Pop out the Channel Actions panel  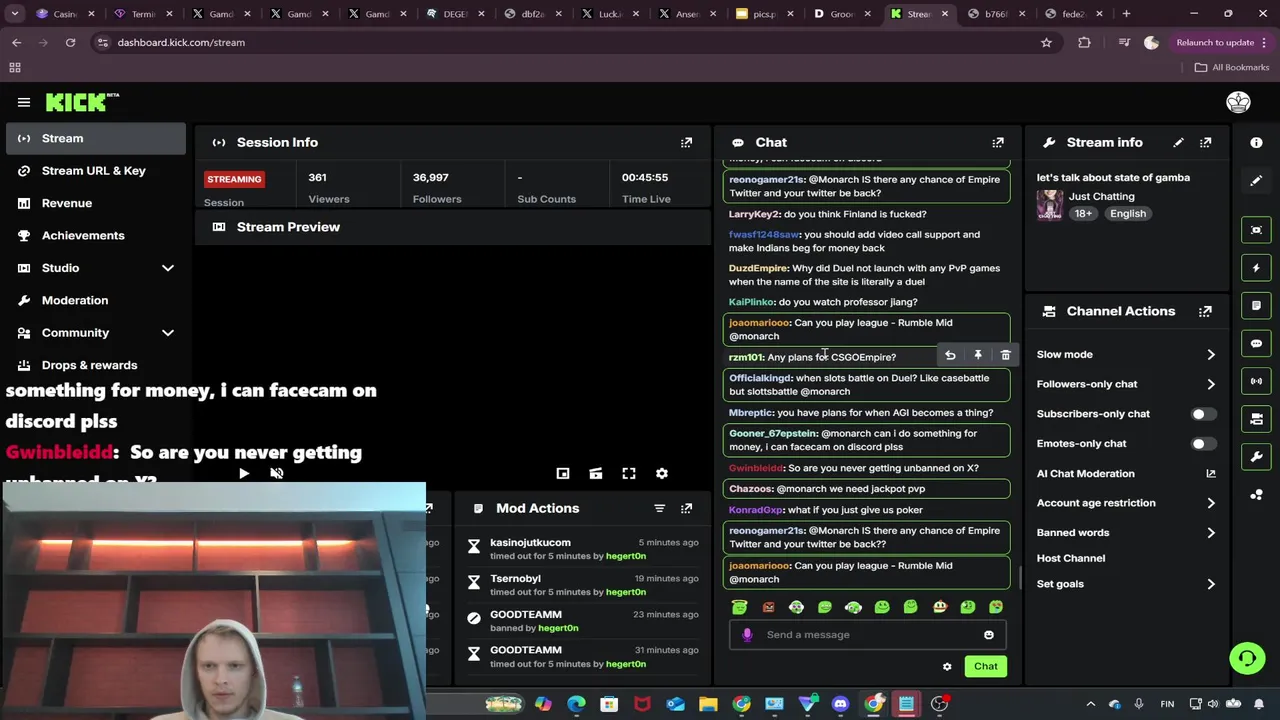pyautogui.click(x=1205, y=312)
